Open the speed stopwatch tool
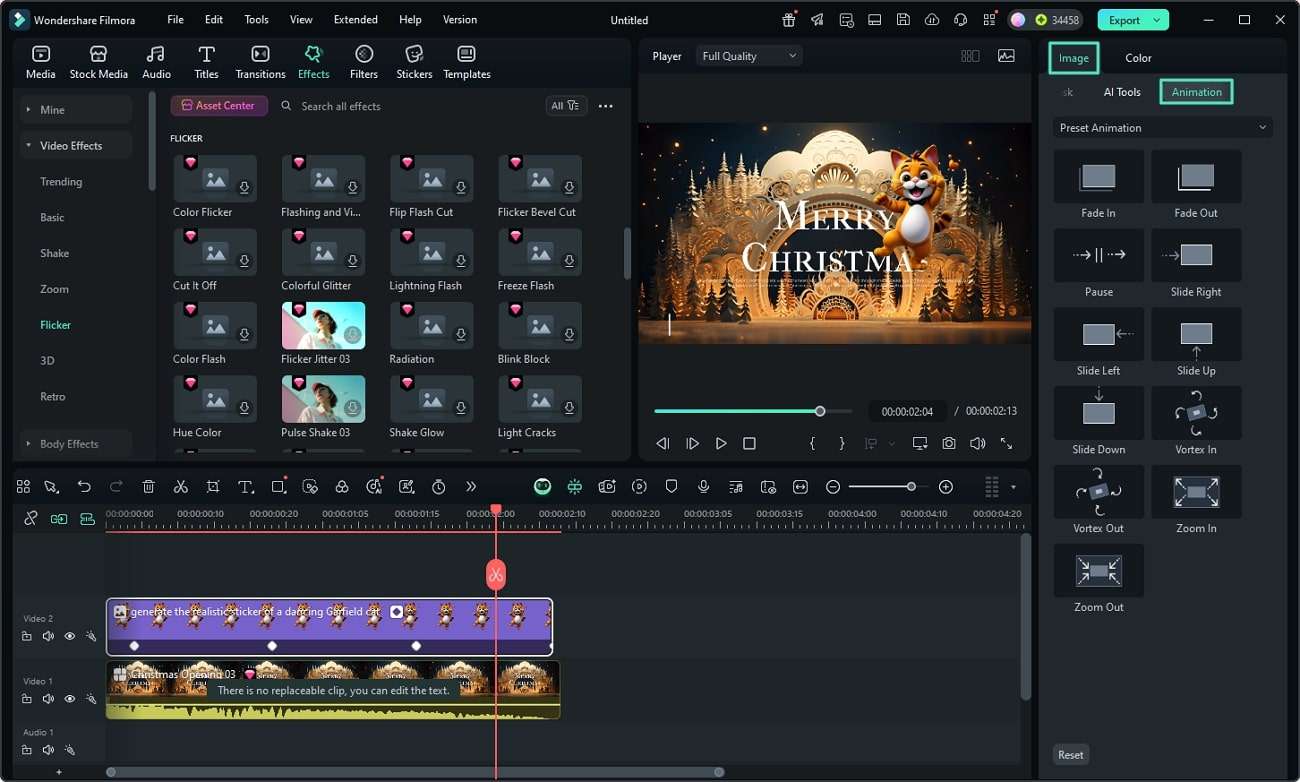The height and width of the screenshot is (782, 1300). point(438,487)
